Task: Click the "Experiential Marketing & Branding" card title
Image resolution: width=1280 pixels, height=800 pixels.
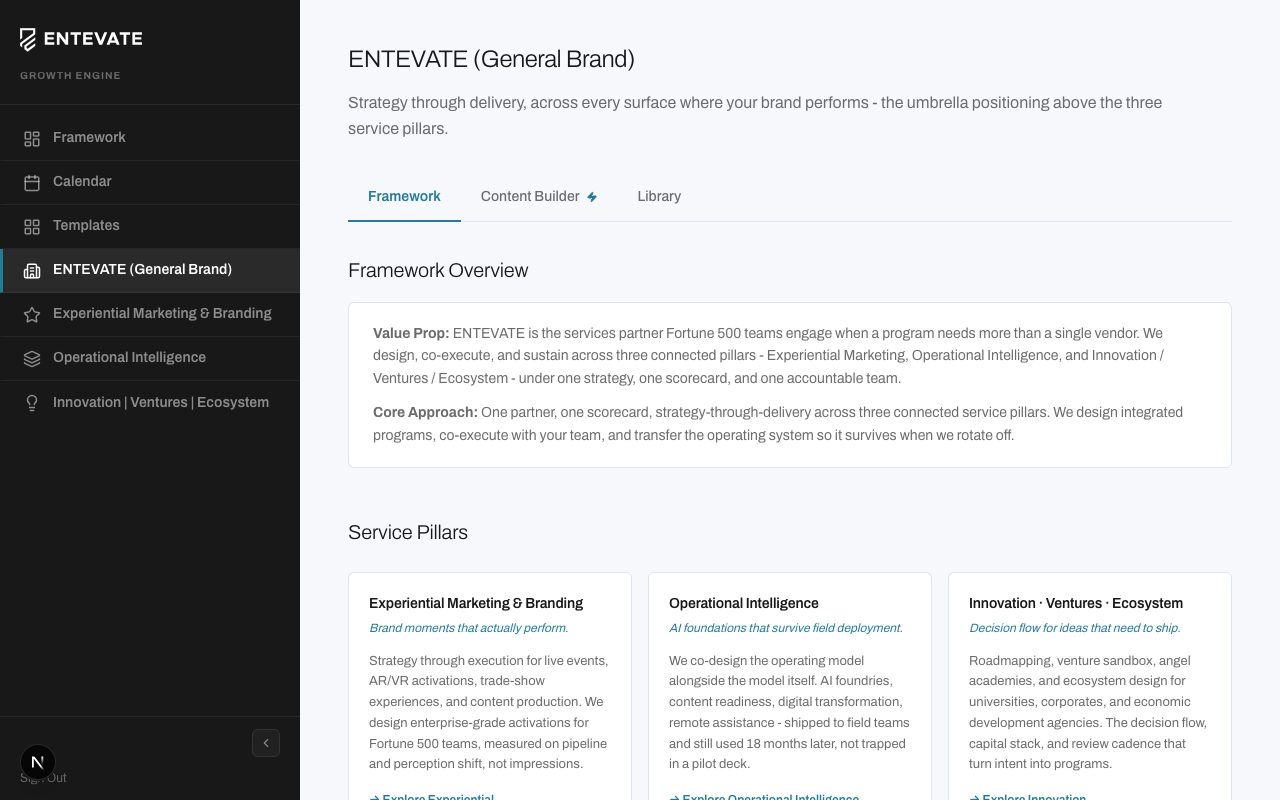Action: coord(476,603)
